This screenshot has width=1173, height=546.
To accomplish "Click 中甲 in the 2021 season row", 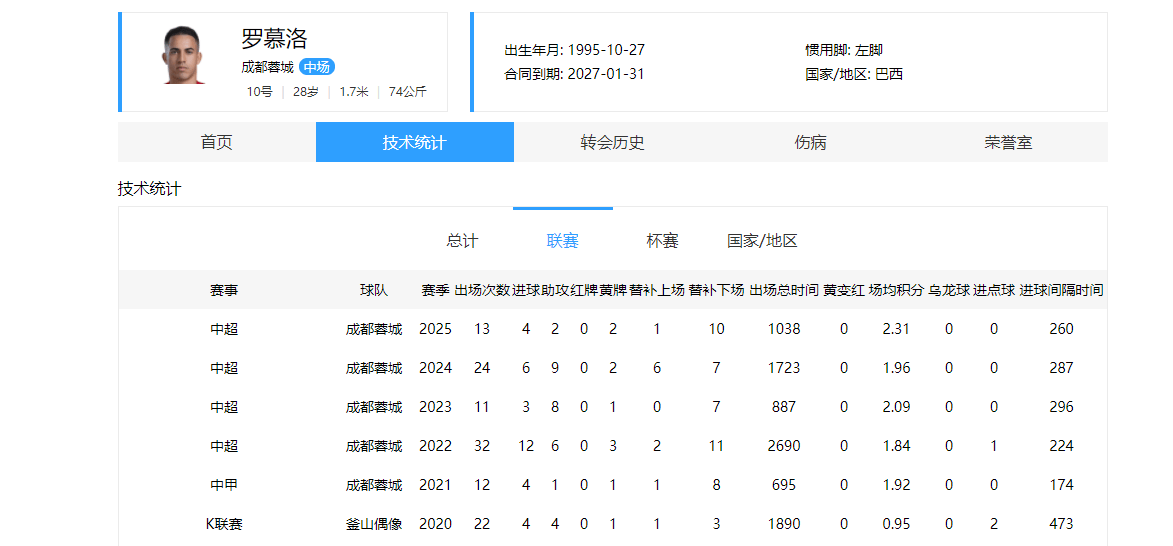I will coord(224,485).
